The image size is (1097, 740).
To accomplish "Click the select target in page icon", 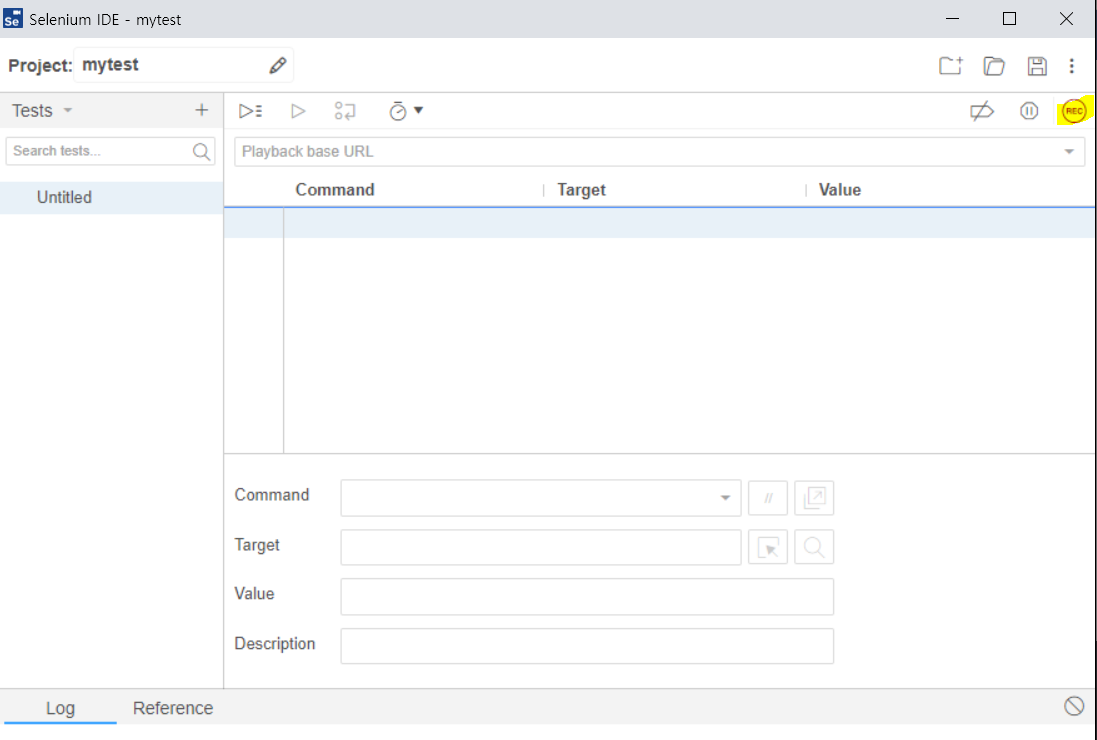I will (x=768, y=547).
